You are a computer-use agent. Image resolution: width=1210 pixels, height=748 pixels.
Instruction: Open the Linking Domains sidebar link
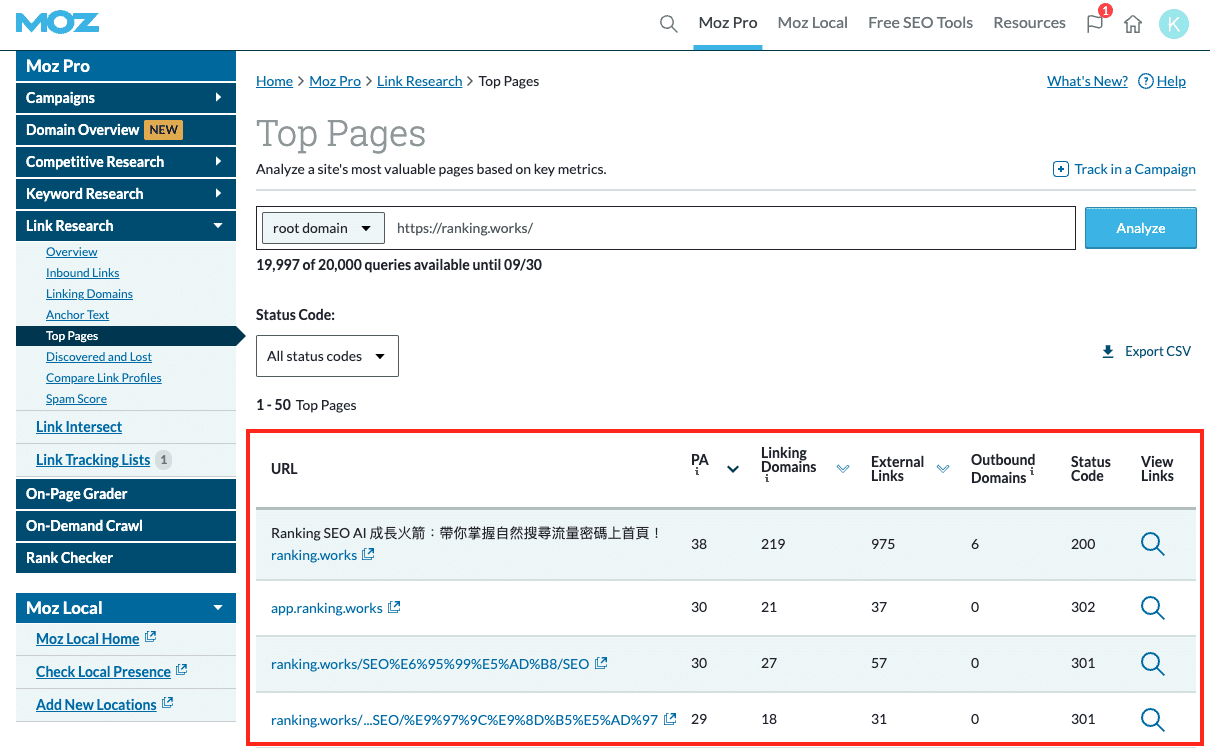coord(89,294)
